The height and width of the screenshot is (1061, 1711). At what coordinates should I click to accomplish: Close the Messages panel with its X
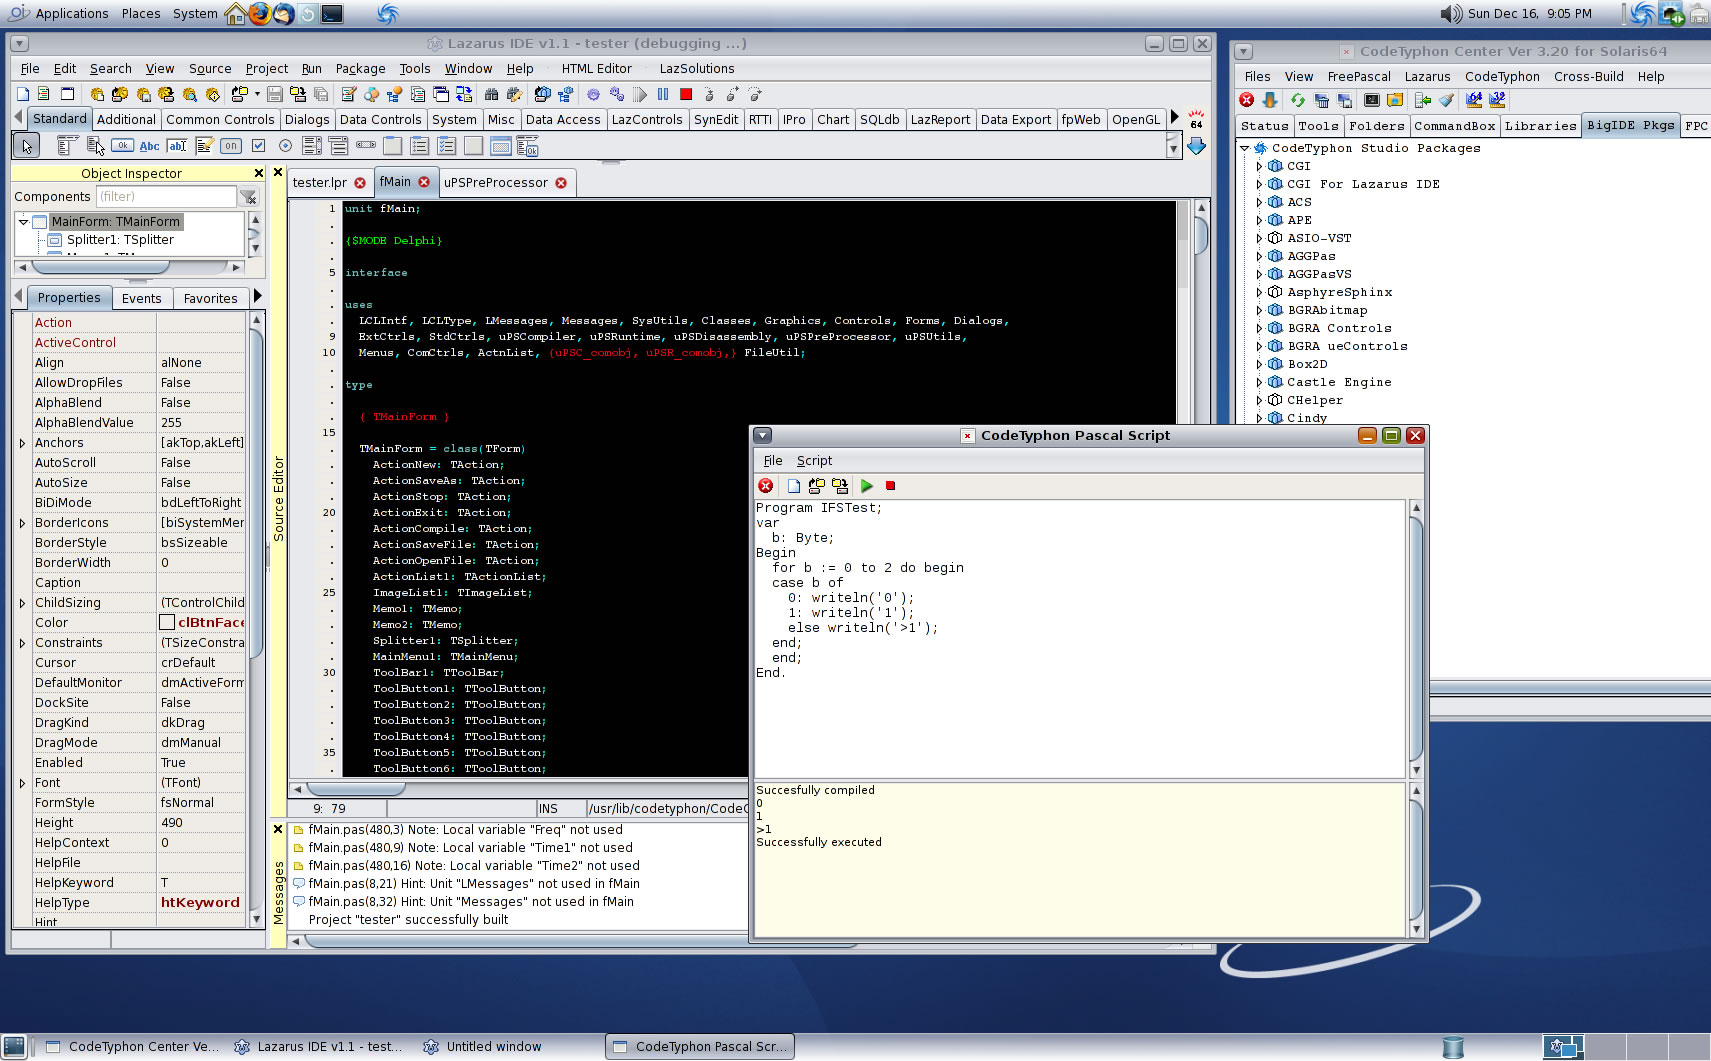tap(278, 829)
